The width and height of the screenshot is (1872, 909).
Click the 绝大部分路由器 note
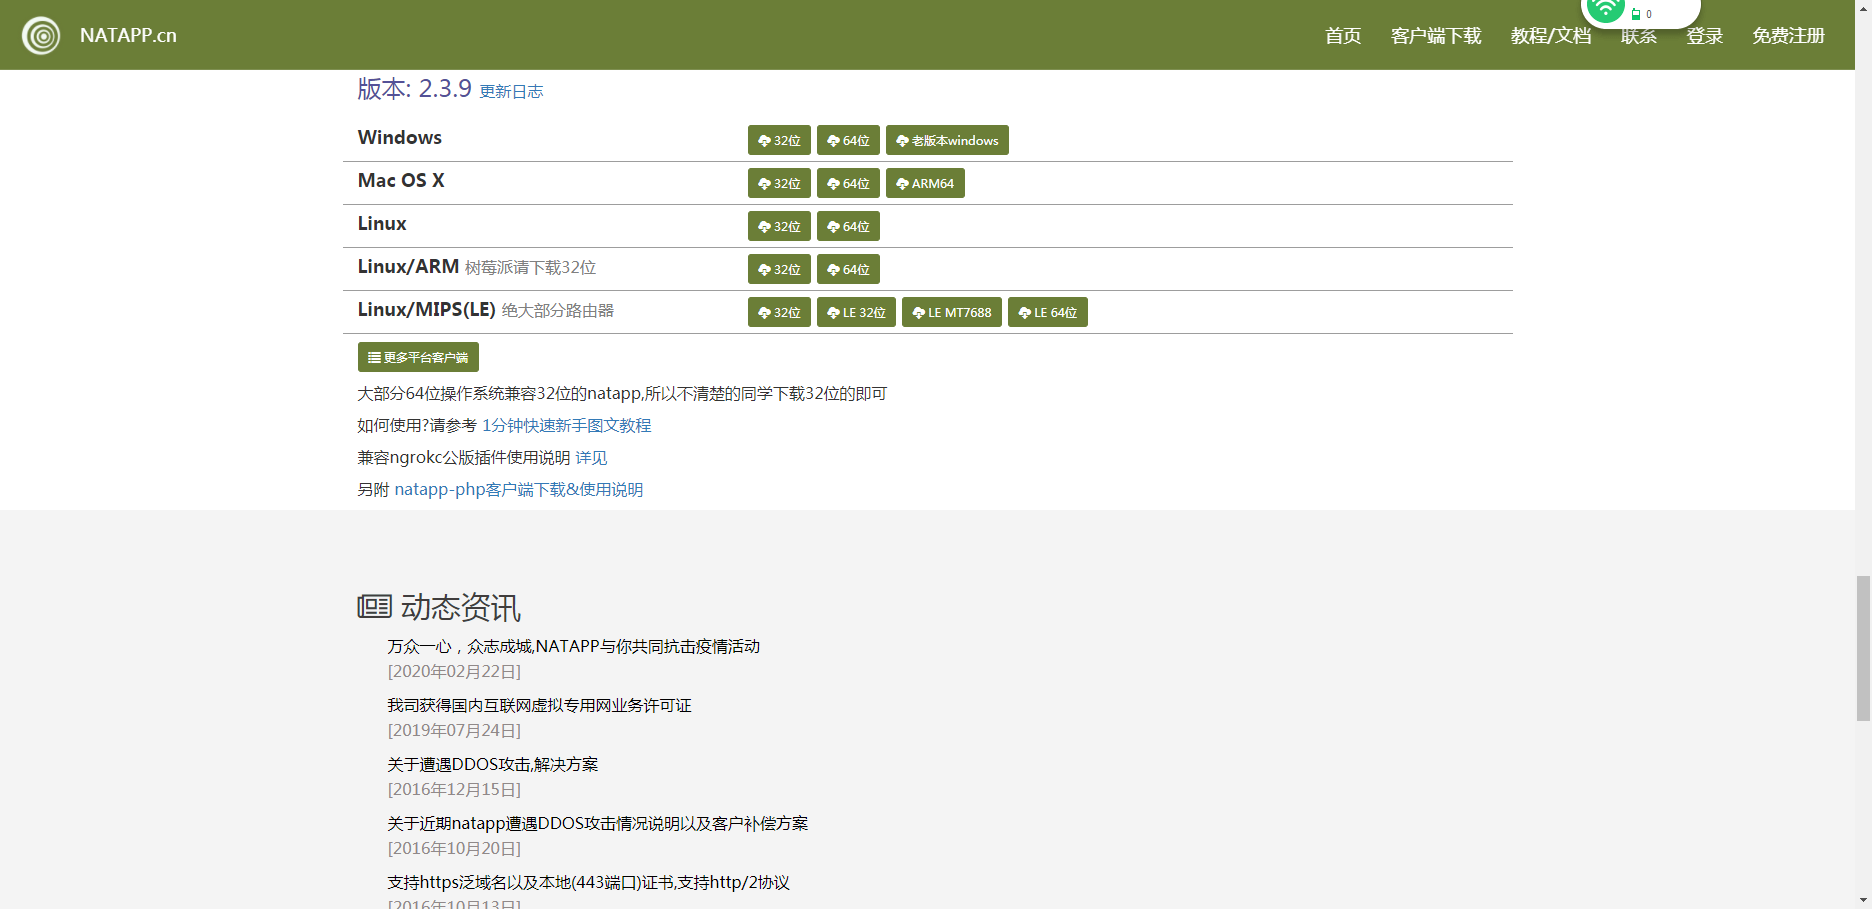[557, 311]
